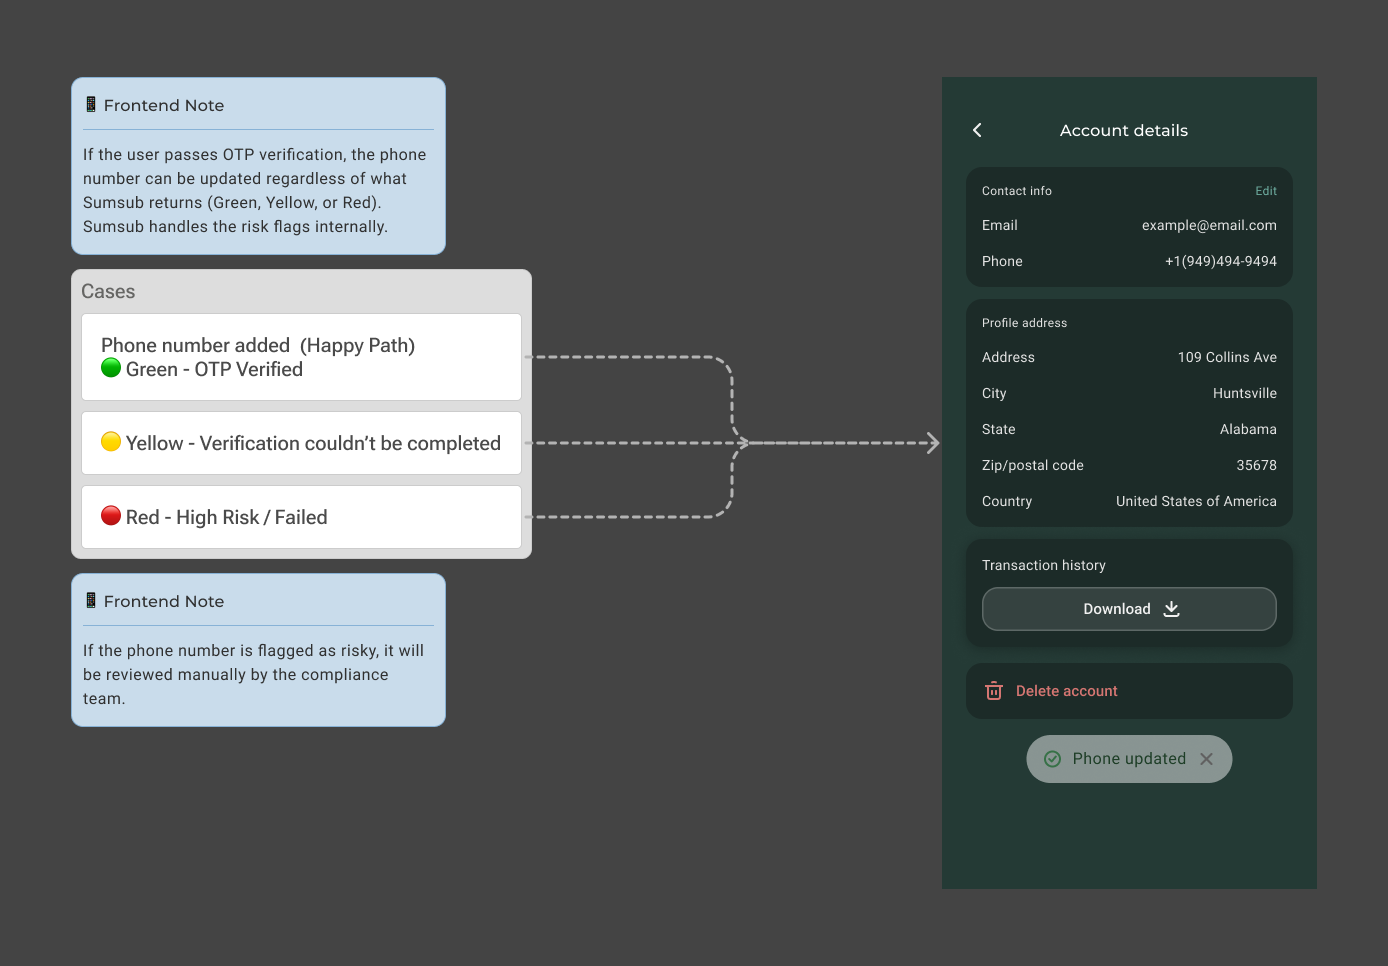Click United States of America value
1388x966 pixels.
pyautogui.click(x=1196, y=501)
